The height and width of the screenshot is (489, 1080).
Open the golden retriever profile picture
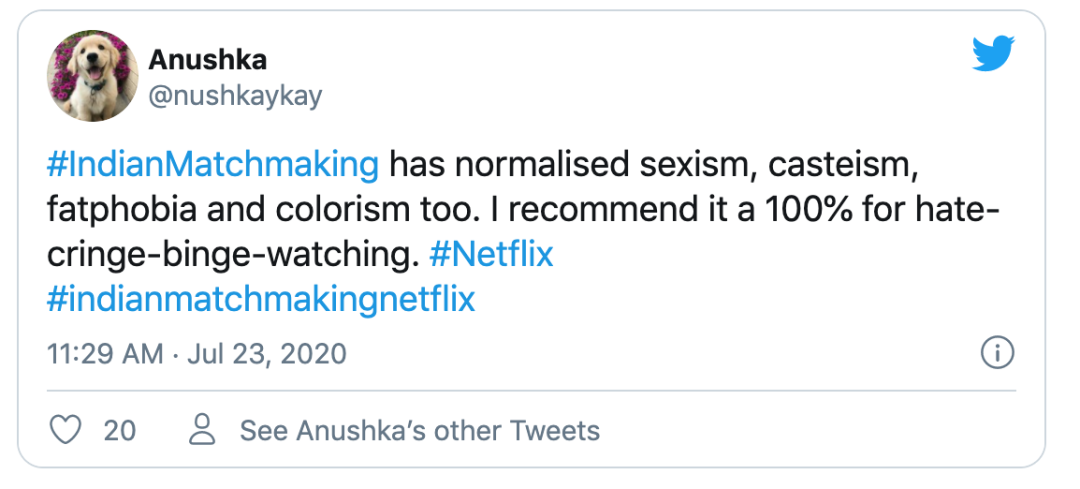(92, 75)
